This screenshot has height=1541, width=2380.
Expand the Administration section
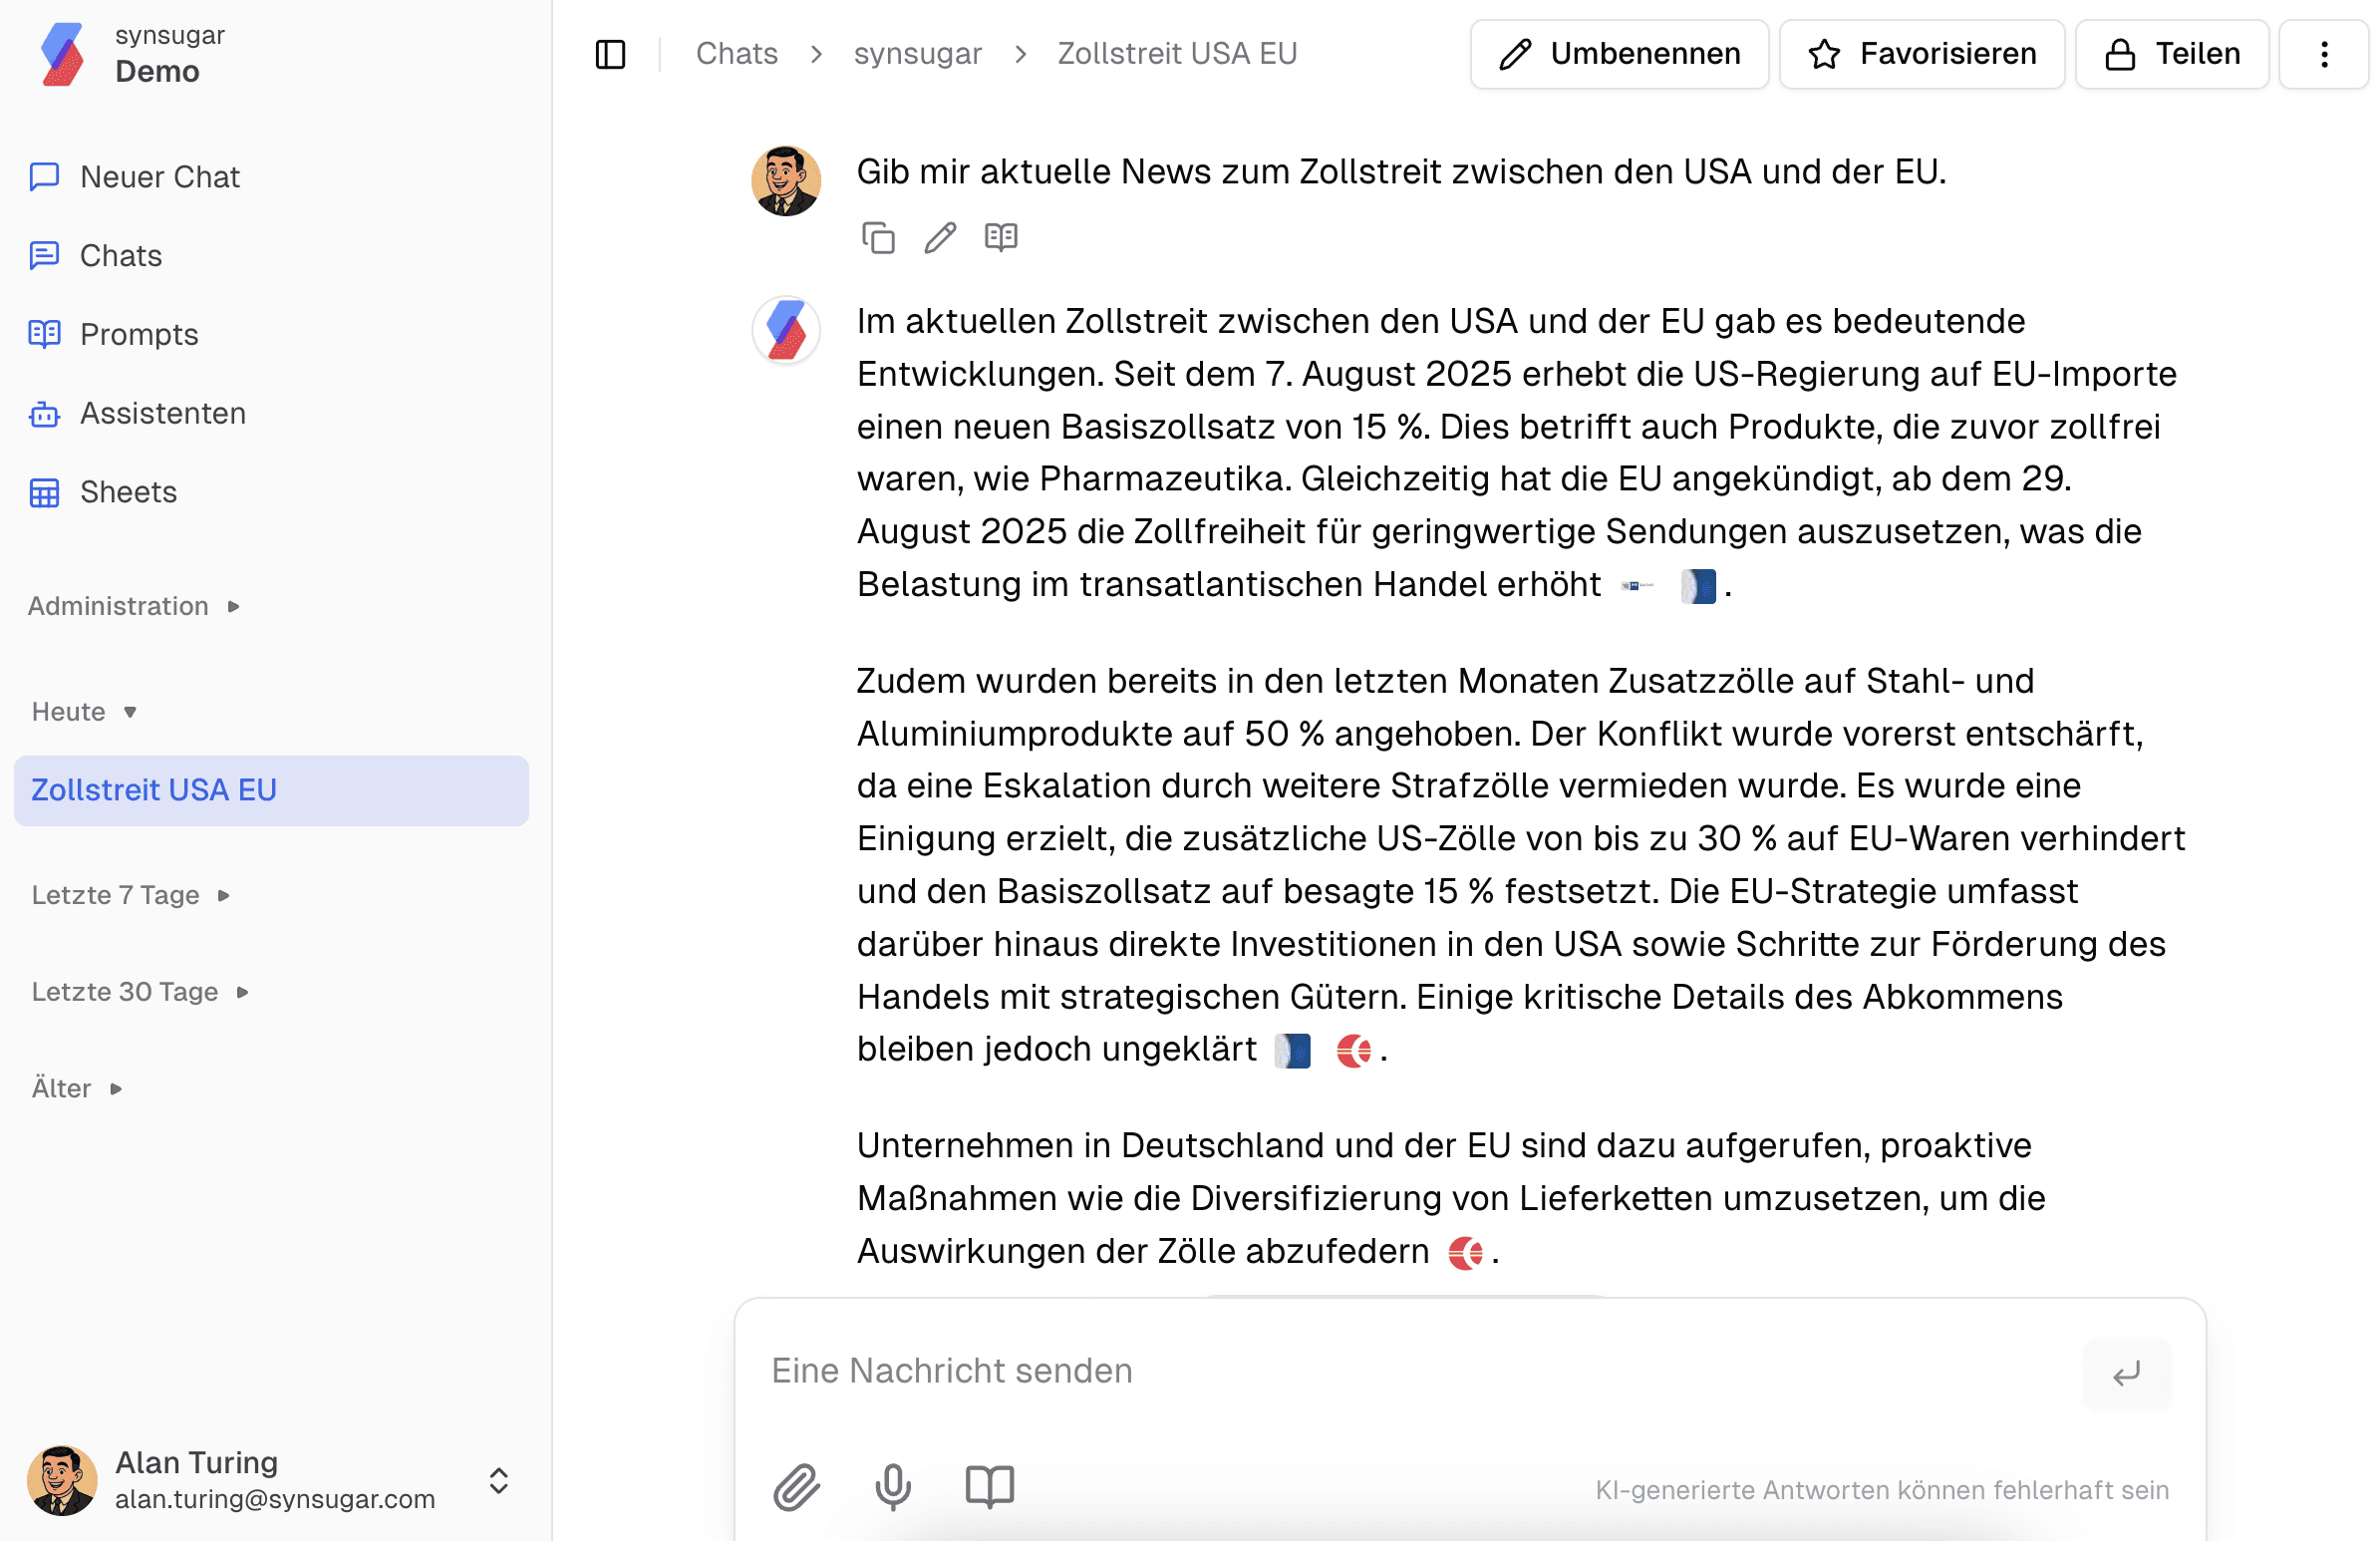click(134, 606)
